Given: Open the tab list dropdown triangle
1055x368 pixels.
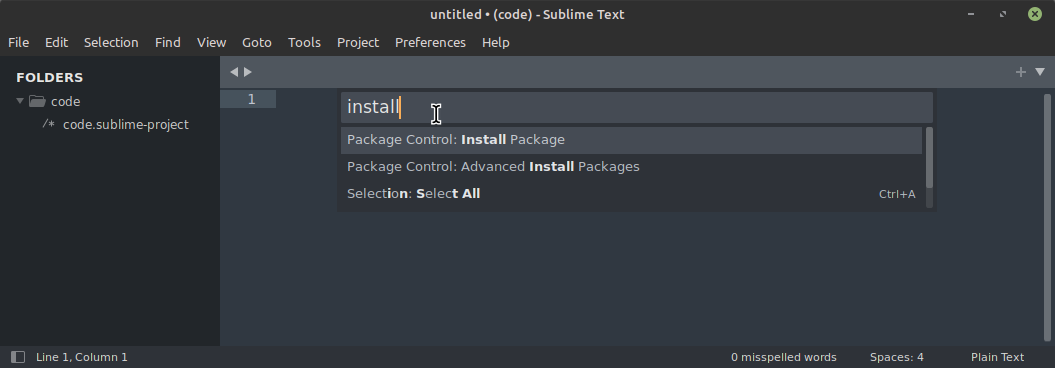Looking at the screenshot, I should point(1040,72).
